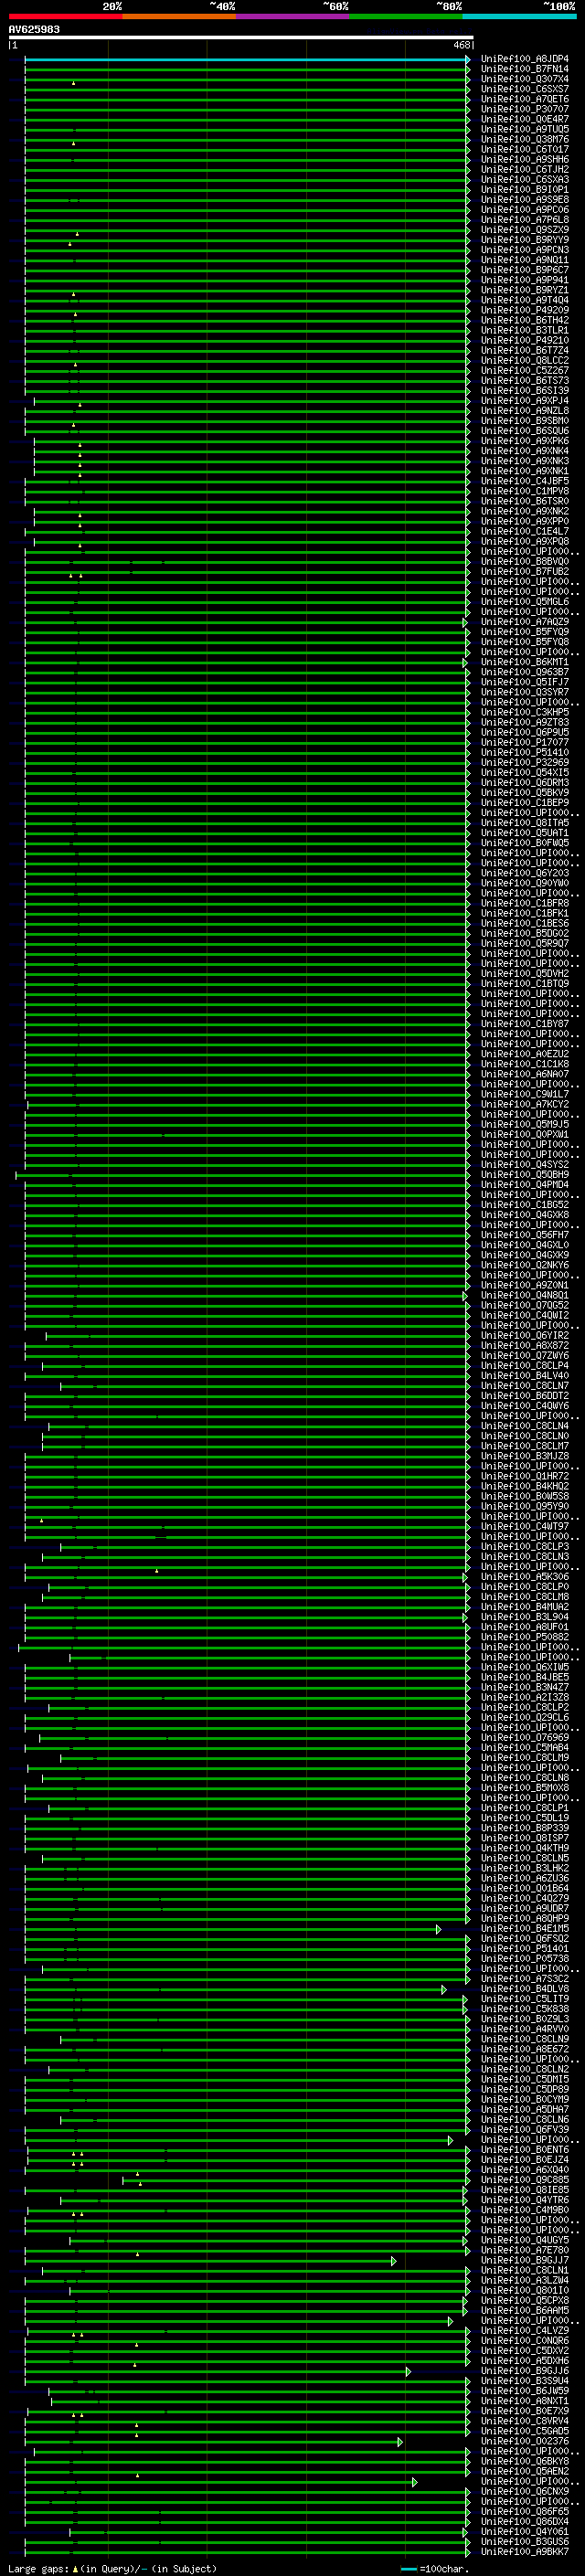The width and height of the screenshot is (585, 2576).
Task: Select UniRef100_C1E4L7 label
Action: pos(524,531)
